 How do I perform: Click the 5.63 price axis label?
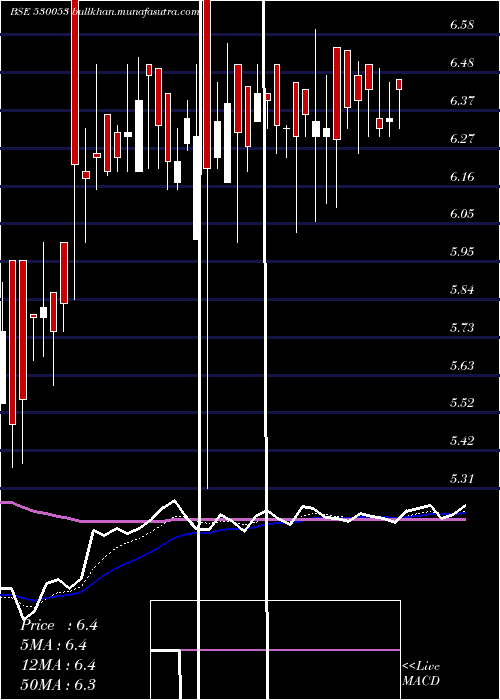[461, 366]
